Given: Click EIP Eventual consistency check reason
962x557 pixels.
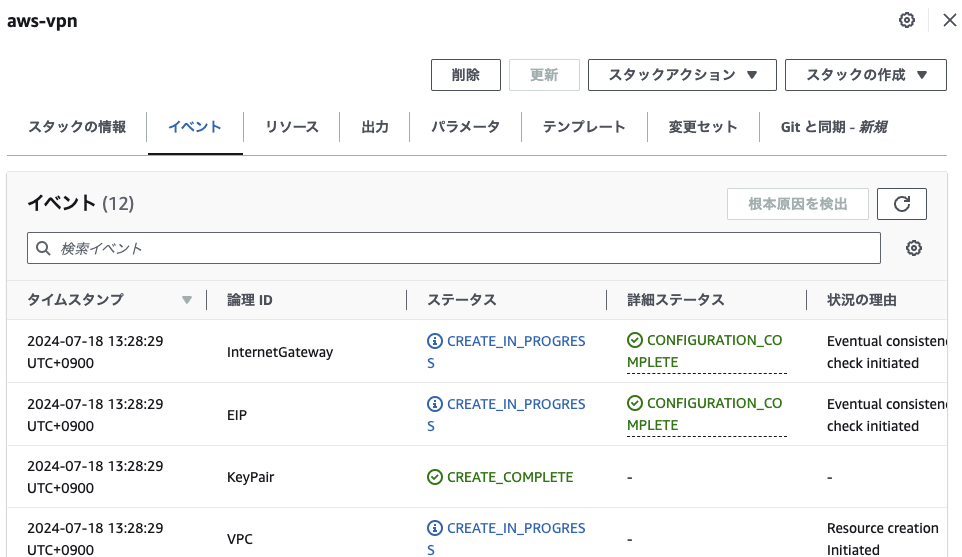Looking at the screenshot, I should click(887, 415).
